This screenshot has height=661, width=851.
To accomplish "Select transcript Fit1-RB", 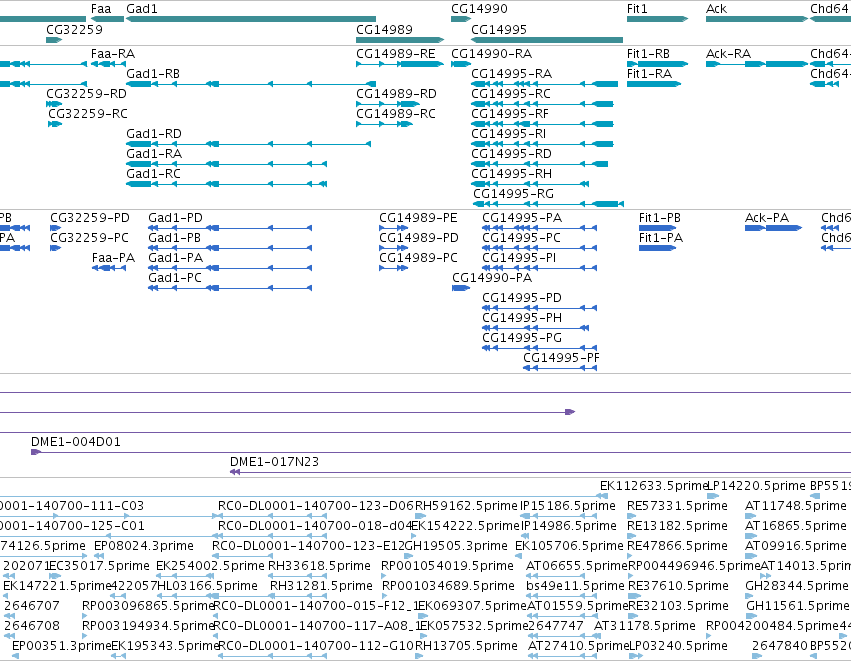I will (657, 64).
